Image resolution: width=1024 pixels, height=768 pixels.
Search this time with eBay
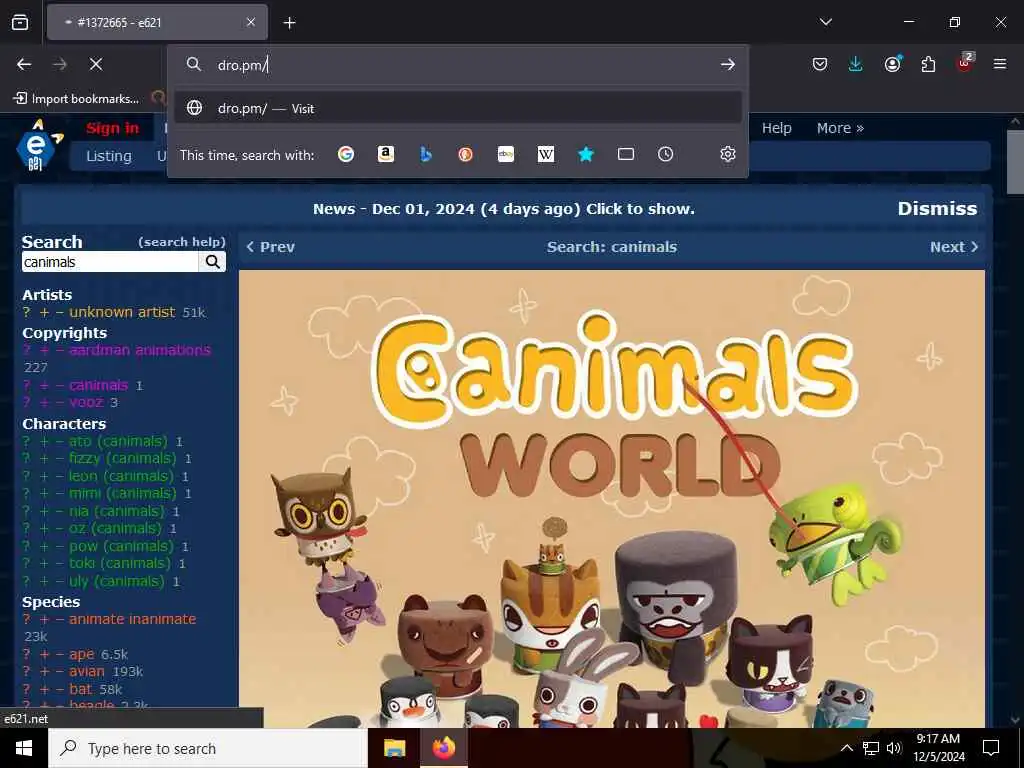(x=505, y=154)
